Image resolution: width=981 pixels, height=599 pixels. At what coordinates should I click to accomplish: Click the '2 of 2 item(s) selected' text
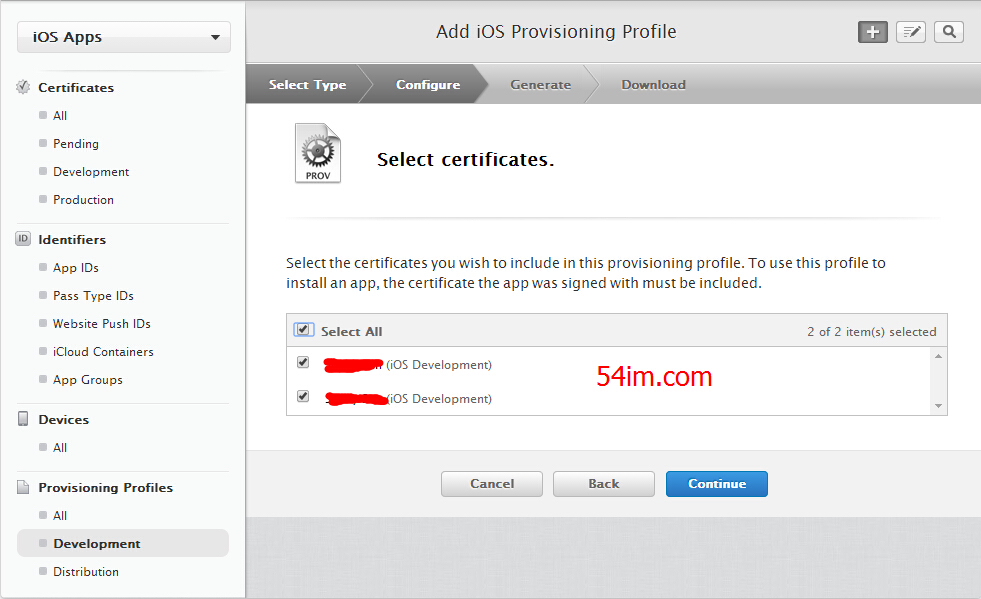pos(872,332)
